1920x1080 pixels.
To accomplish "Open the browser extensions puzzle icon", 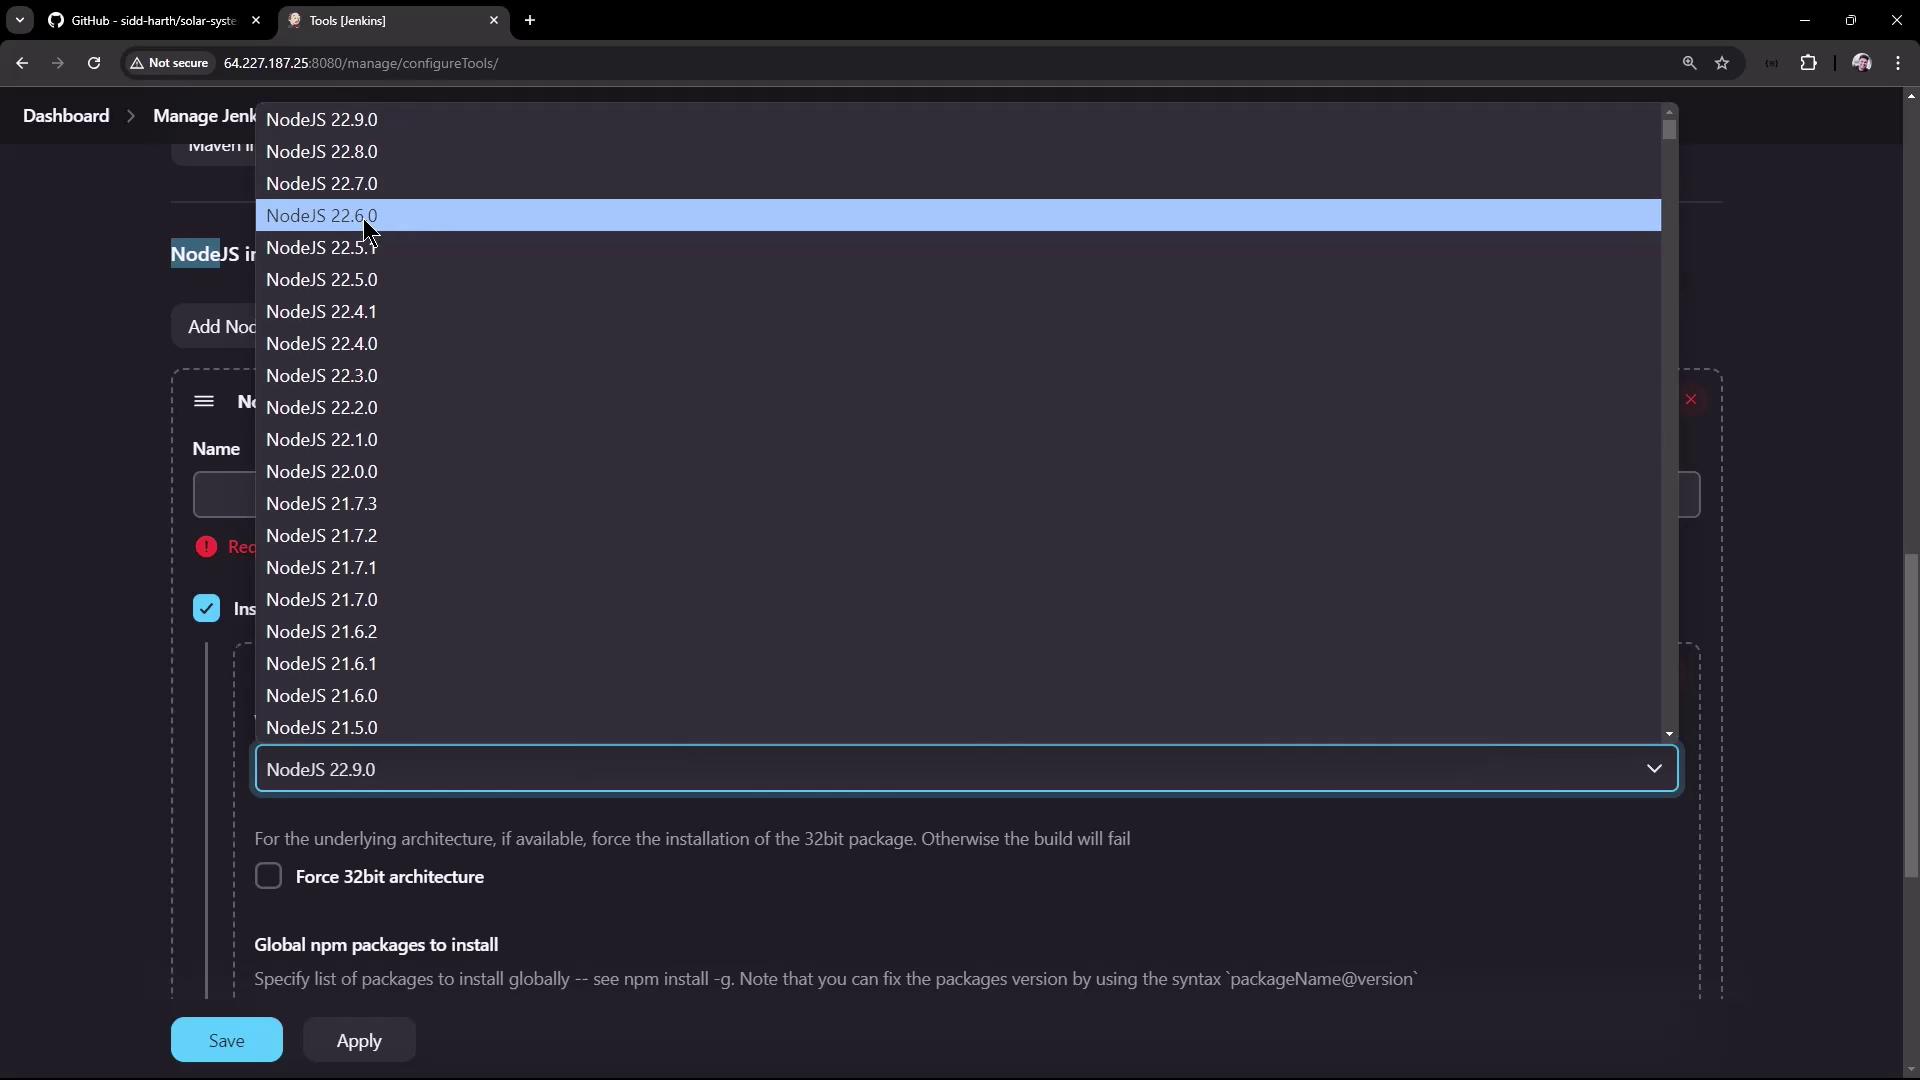I will pyautogui.click(x=1808, y=63).
